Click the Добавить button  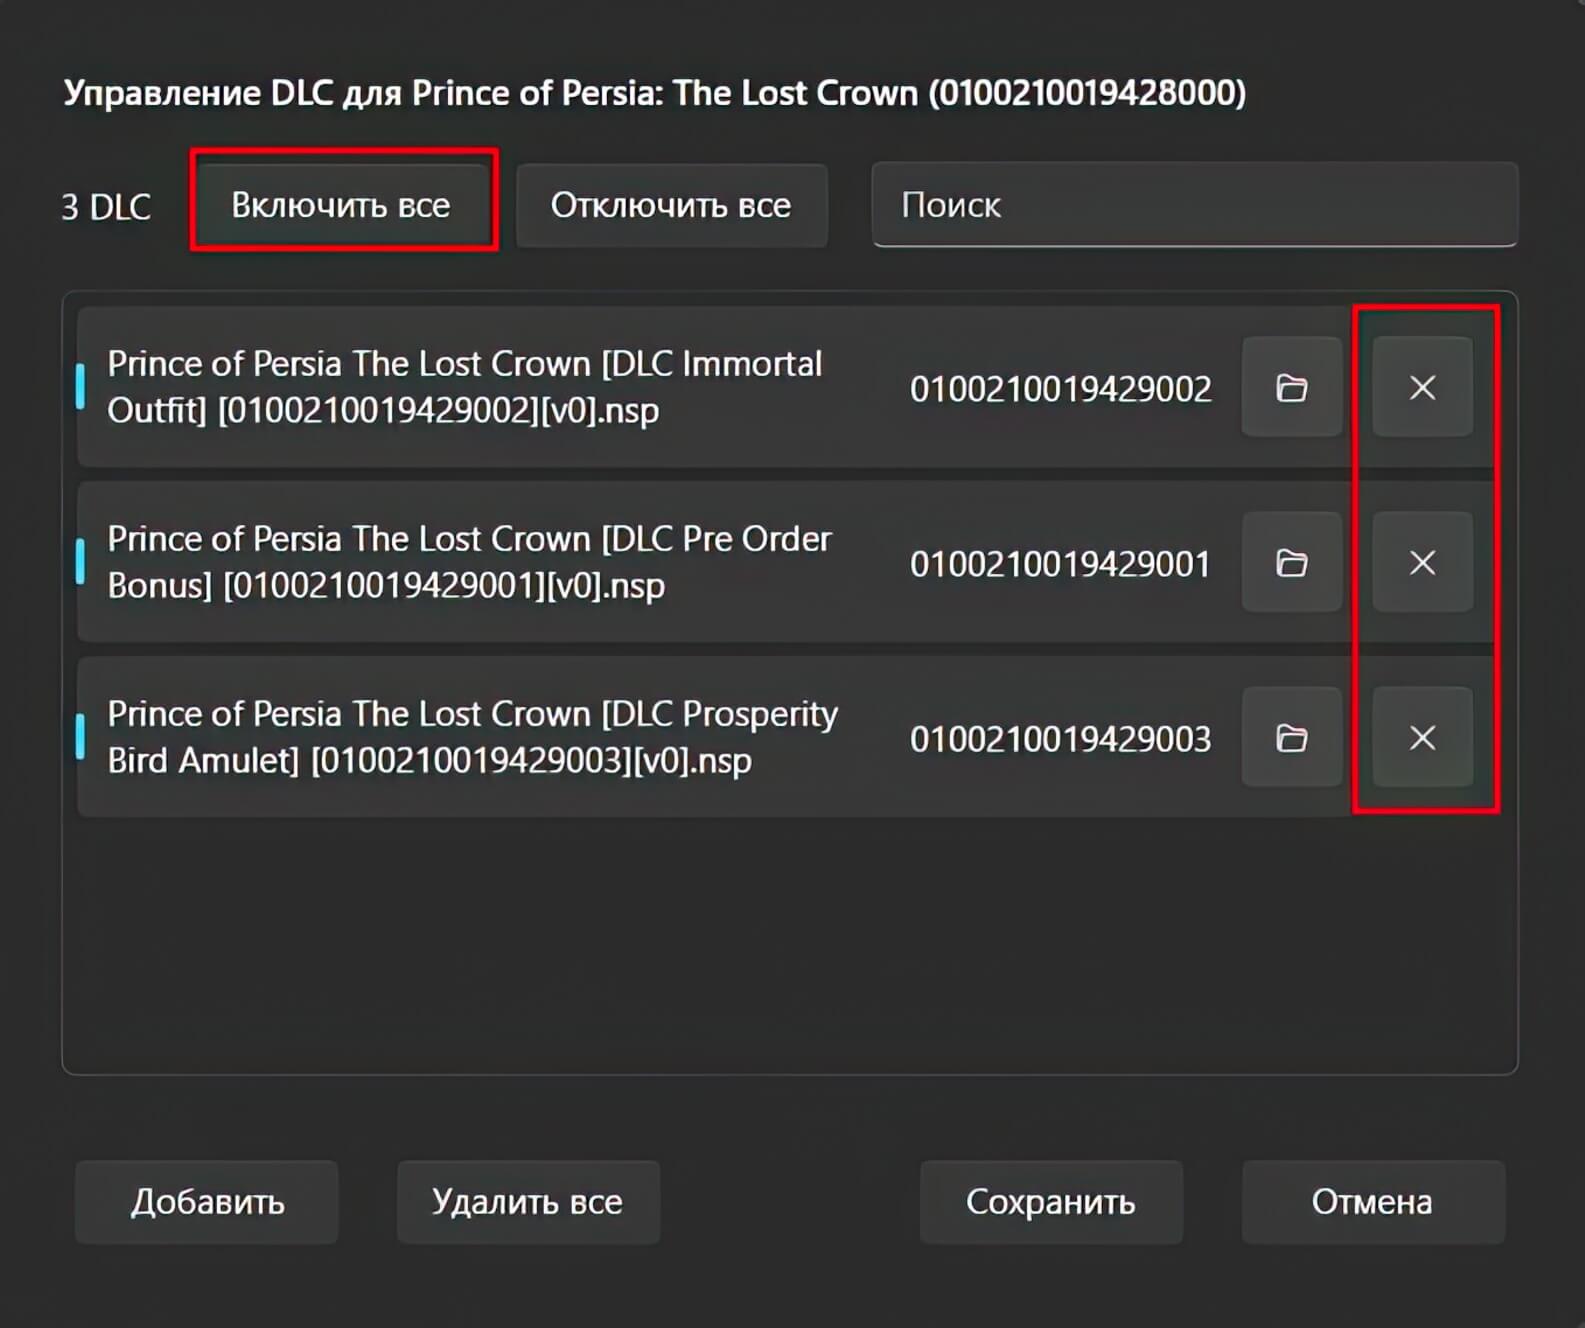tap(207, 1202)
